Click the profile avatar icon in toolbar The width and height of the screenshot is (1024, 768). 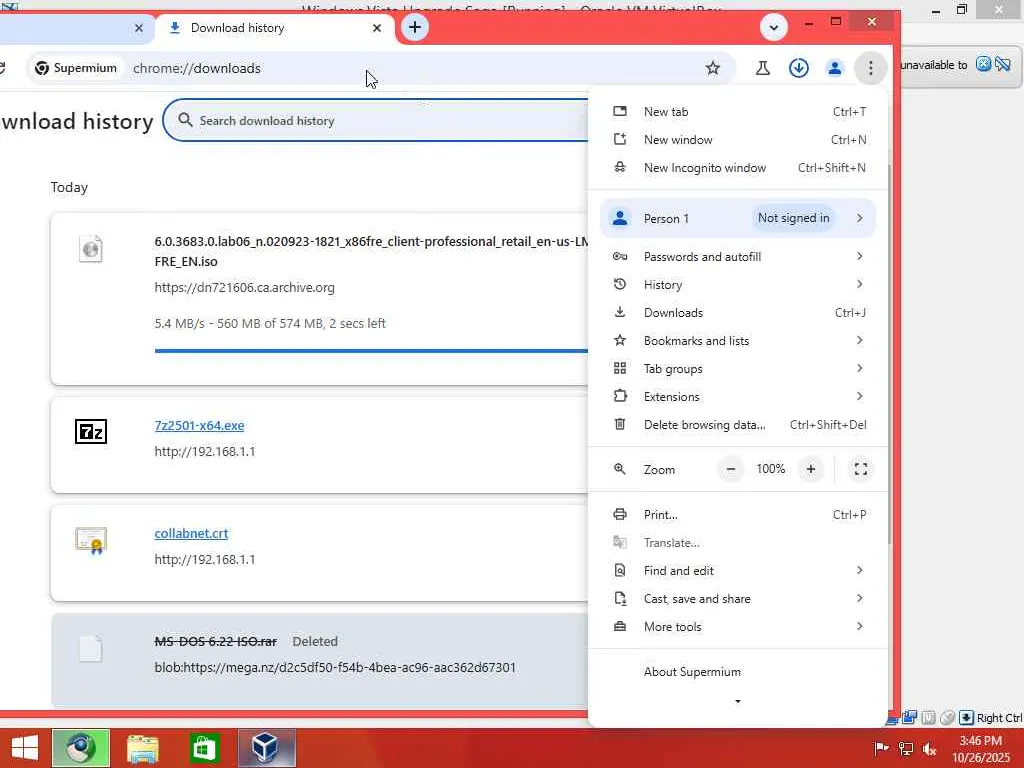(835, 68)
